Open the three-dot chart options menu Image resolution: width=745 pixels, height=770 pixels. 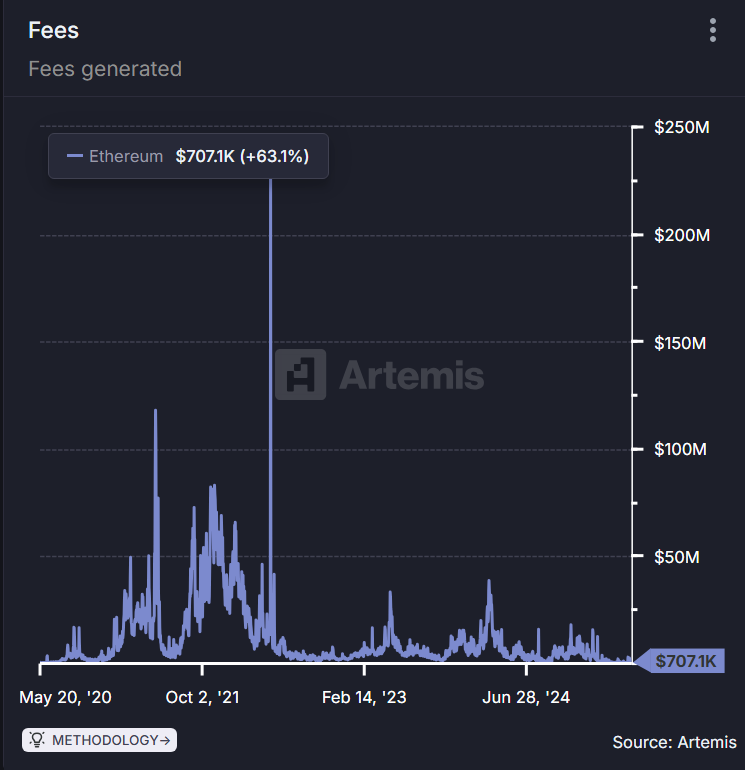point(713,30)
